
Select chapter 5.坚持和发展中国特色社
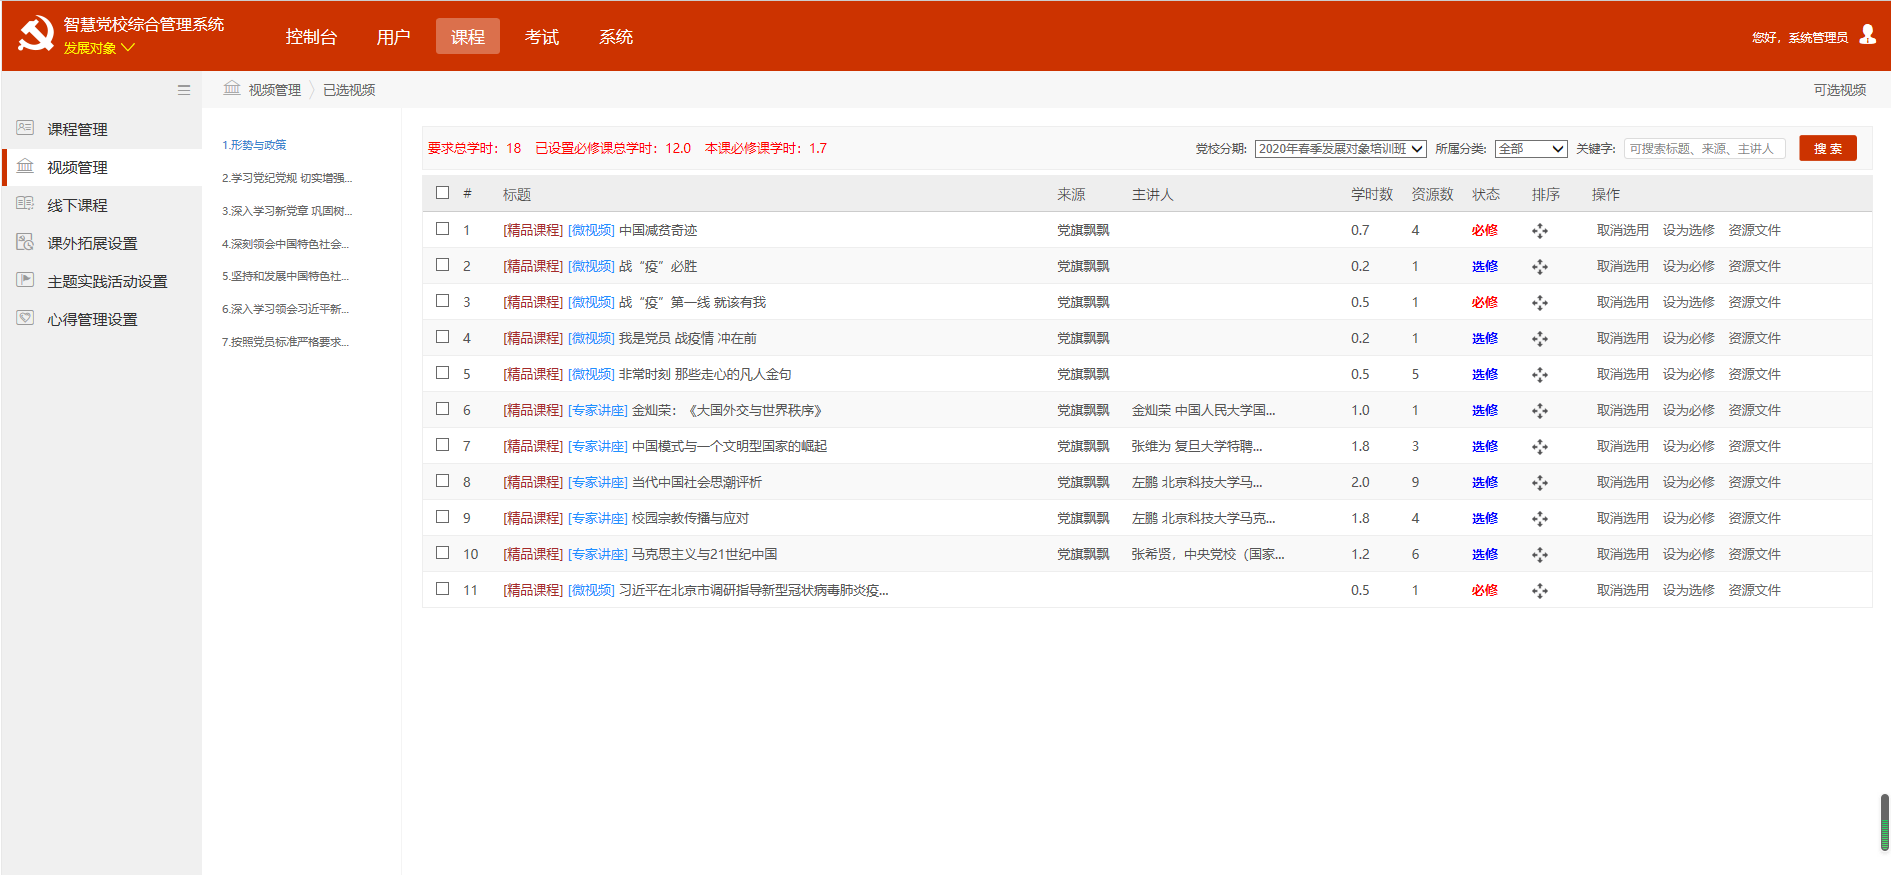pyautogui.click(x=285, y=276)
